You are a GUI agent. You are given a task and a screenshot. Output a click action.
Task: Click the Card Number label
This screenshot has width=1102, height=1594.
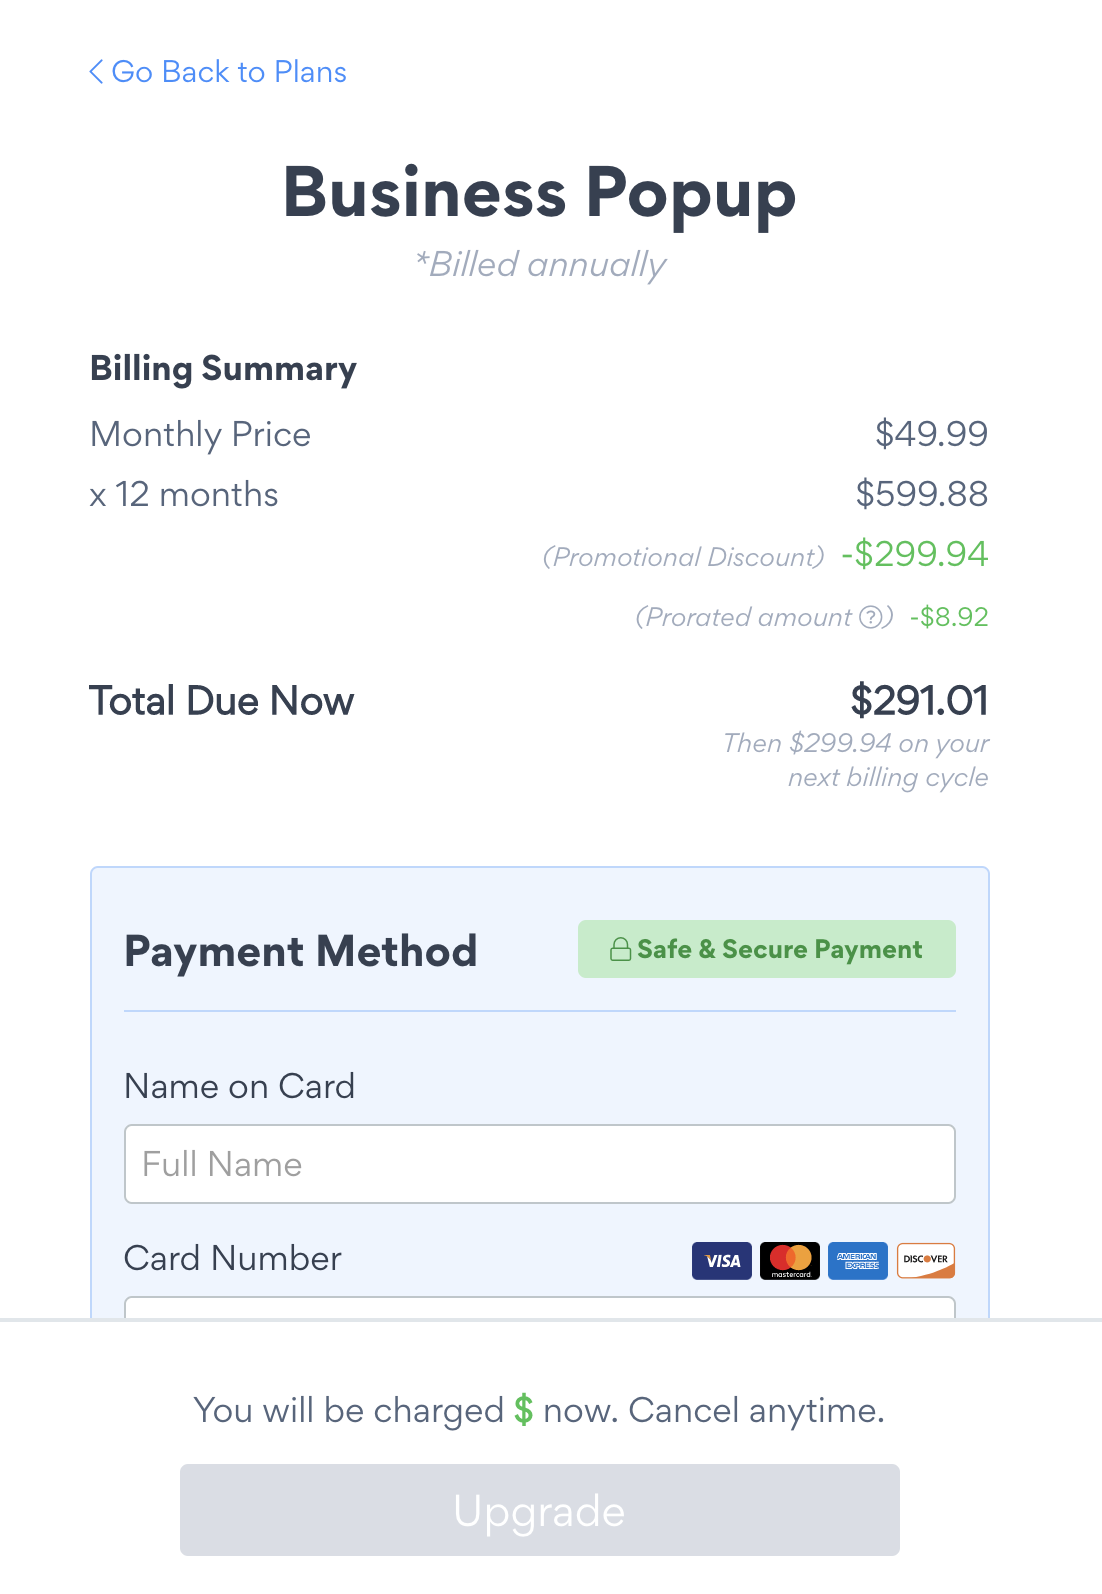tap(233, 1258)
